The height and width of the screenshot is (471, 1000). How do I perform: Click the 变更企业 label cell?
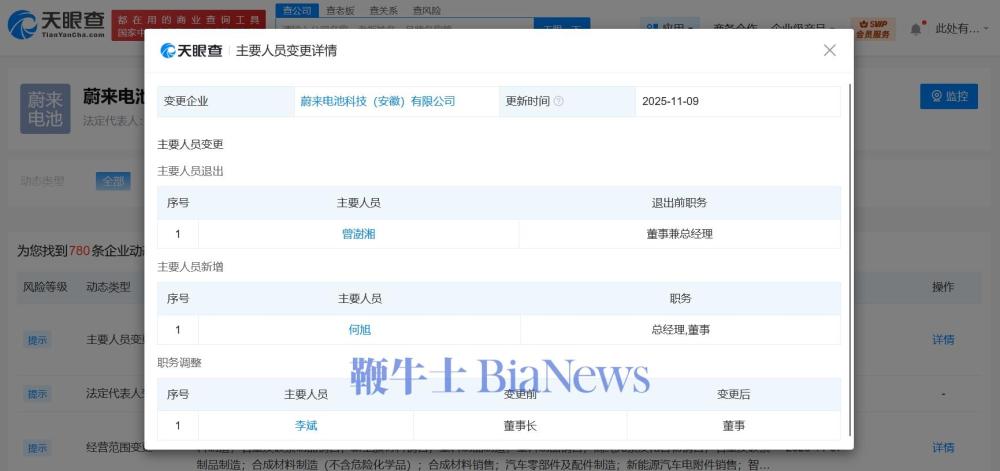pyautogui.click(x=226, y=101)
